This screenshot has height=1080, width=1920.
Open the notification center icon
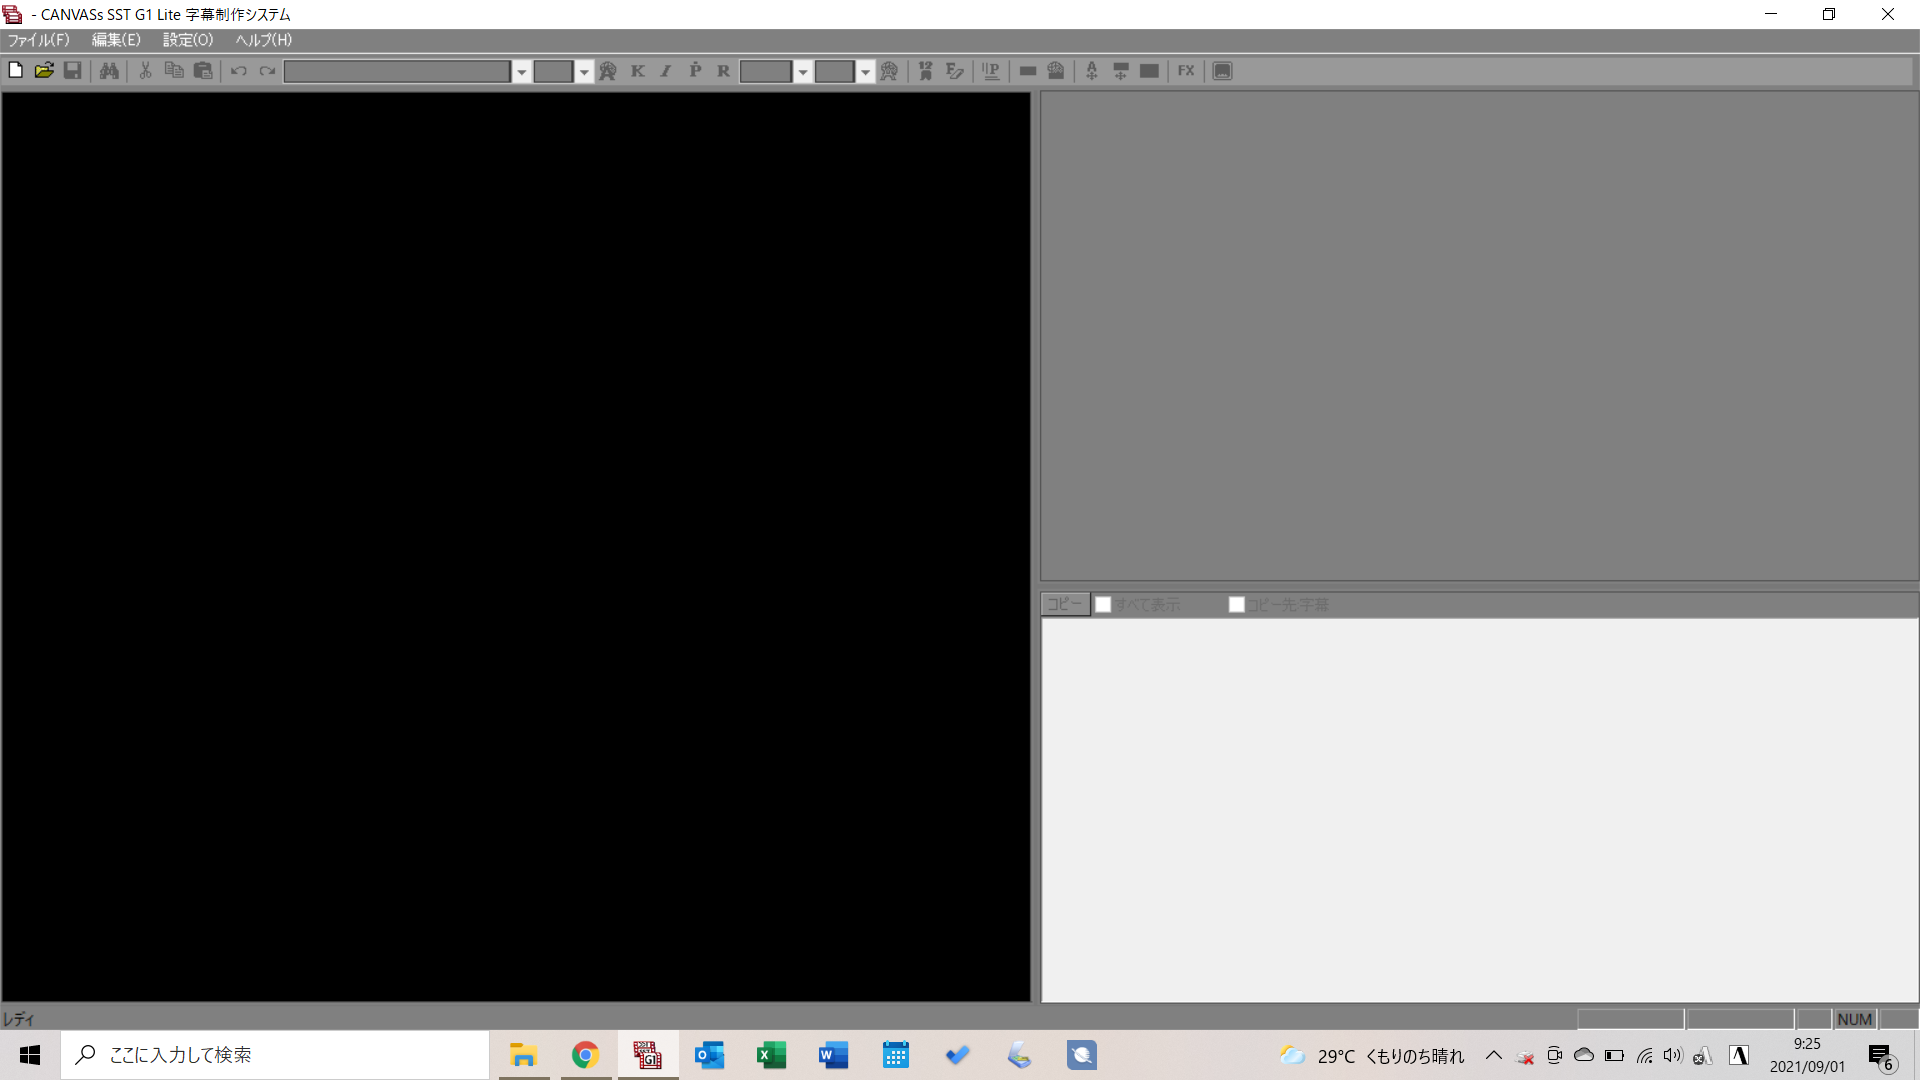[x=1881, y=1056]
